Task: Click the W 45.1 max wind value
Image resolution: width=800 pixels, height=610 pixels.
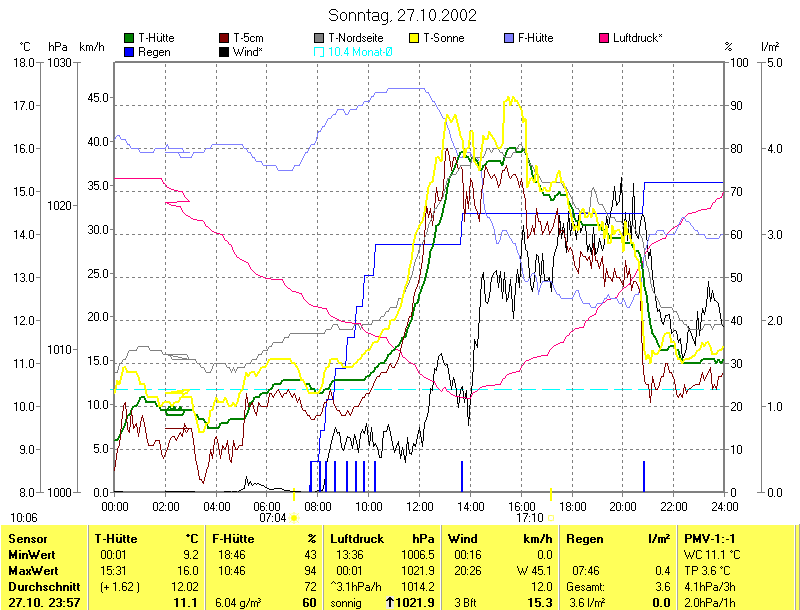Action: 535,571
